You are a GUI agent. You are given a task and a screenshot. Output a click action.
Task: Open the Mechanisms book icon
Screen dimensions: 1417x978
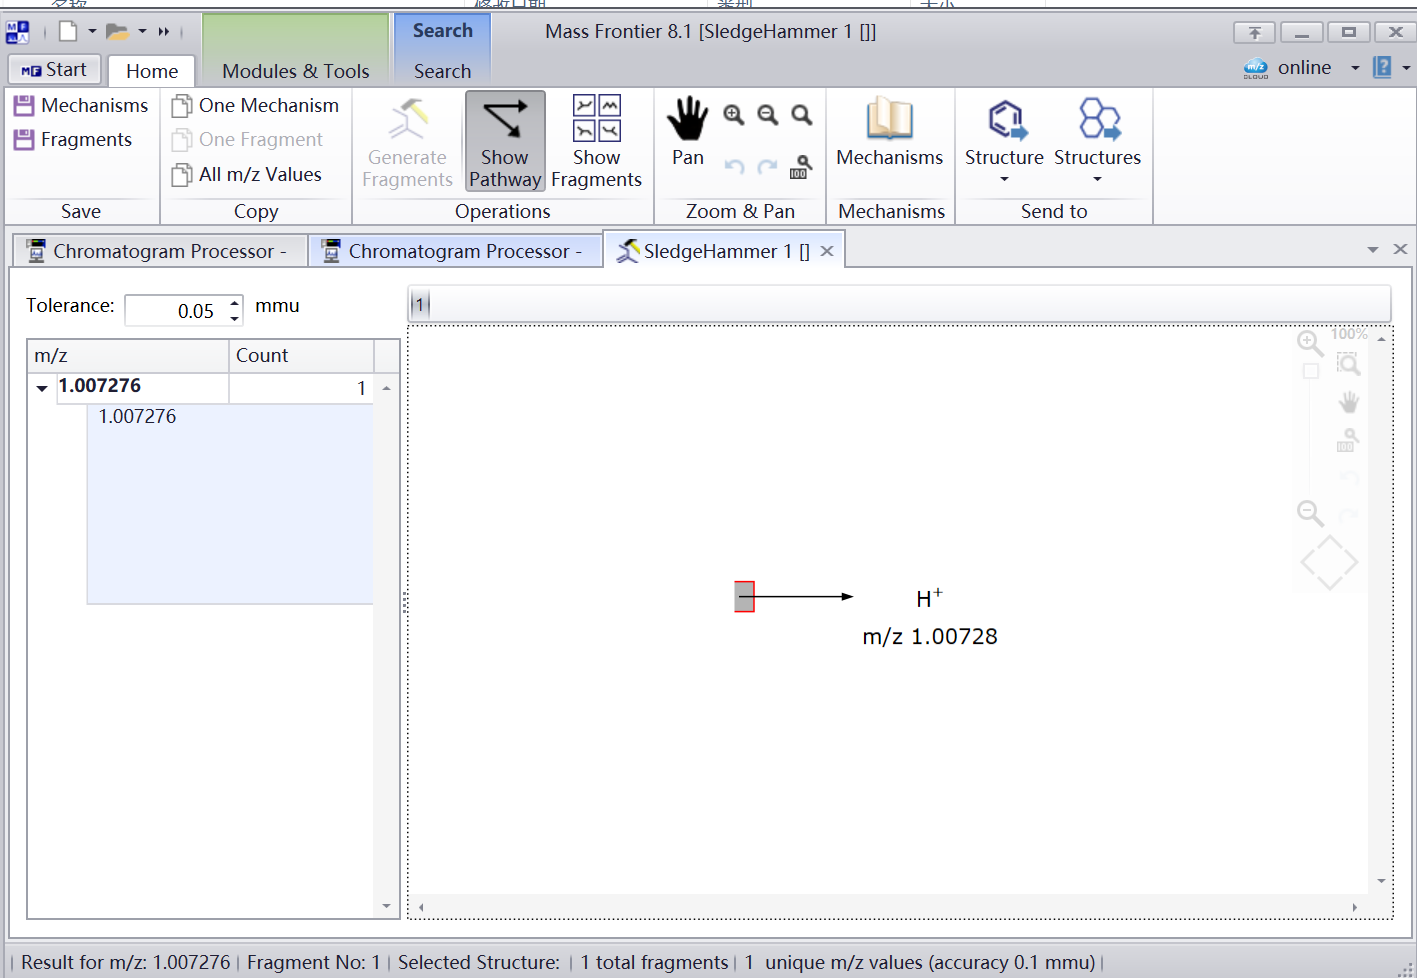coord(889,131)
